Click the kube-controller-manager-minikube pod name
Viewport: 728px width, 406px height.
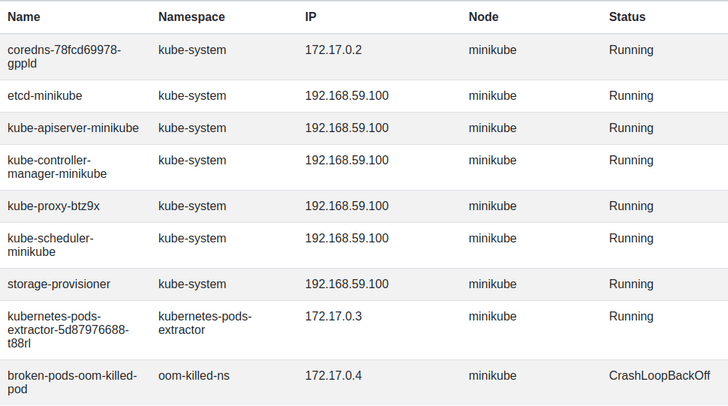57,167
